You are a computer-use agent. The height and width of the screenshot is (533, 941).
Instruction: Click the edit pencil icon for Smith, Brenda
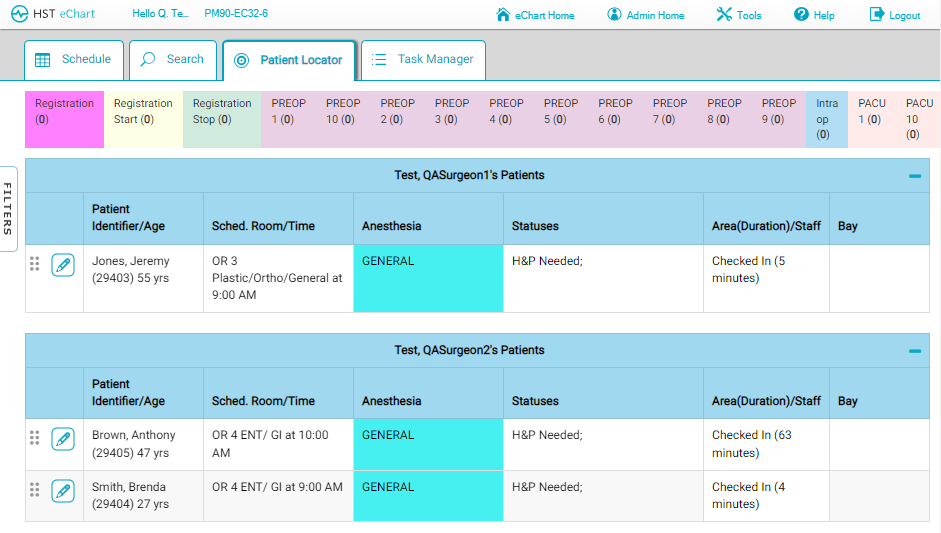tap(63, 491)
